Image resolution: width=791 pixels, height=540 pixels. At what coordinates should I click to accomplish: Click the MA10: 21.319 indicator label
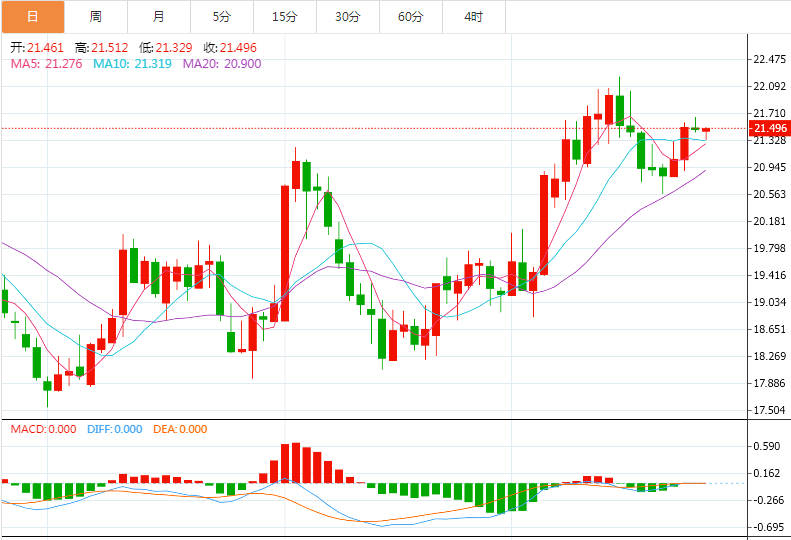click(x=133, y=64)
